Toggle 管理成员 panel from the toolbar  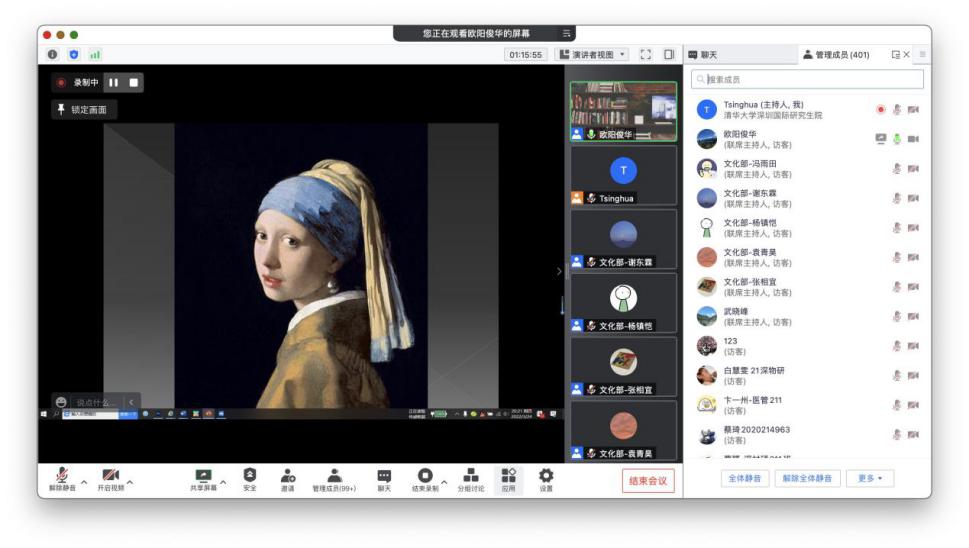click(334, 479)
